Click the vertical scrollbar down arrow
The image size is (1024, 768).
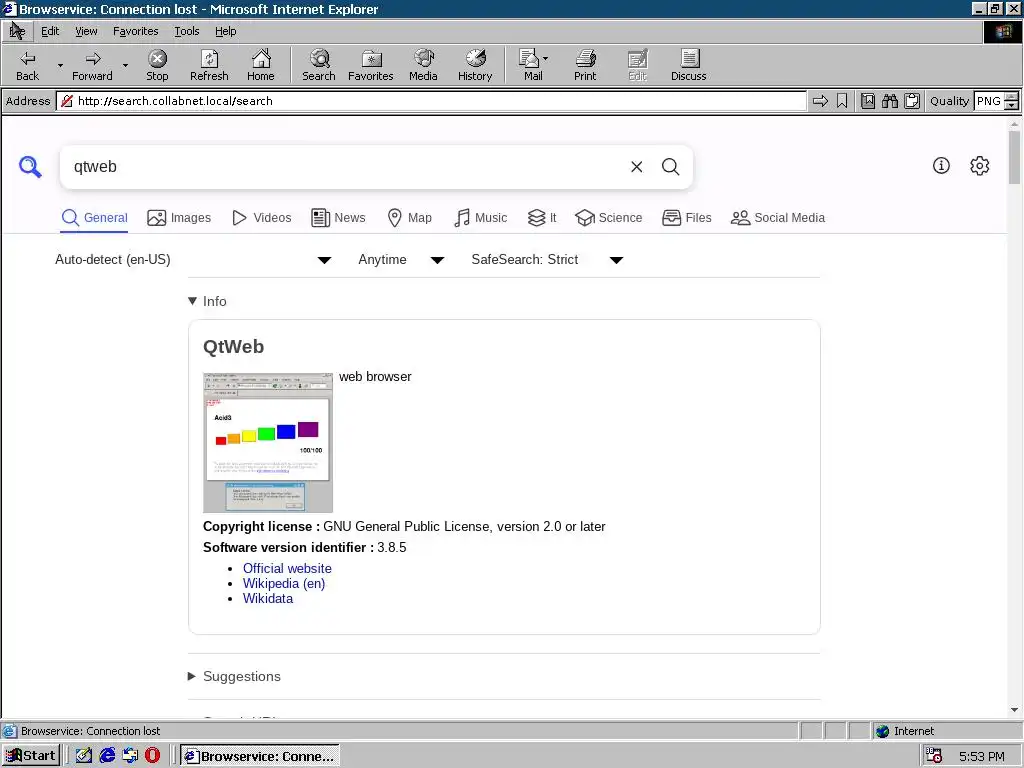point(1014,709)
